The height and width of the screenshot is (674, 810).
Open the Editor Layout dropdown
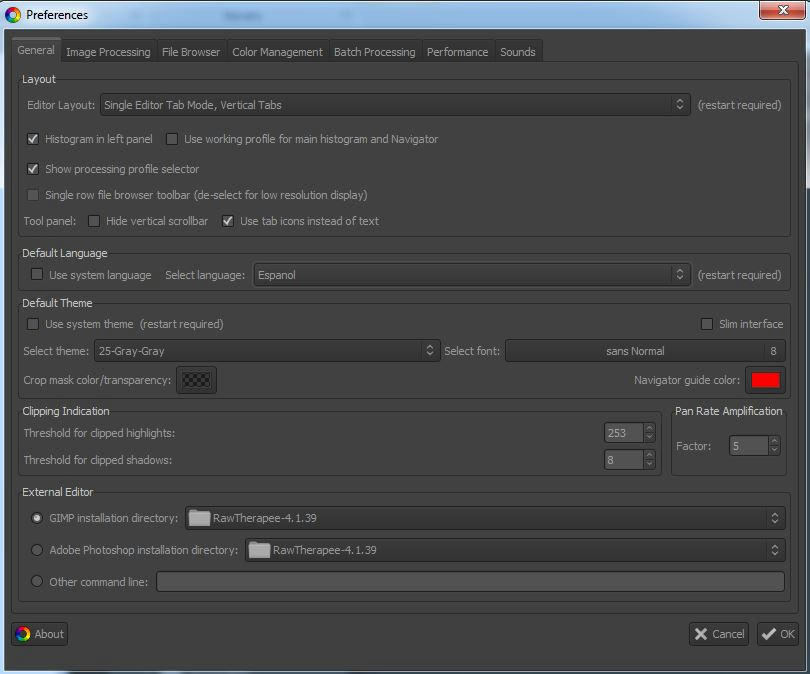click(394, 104)
